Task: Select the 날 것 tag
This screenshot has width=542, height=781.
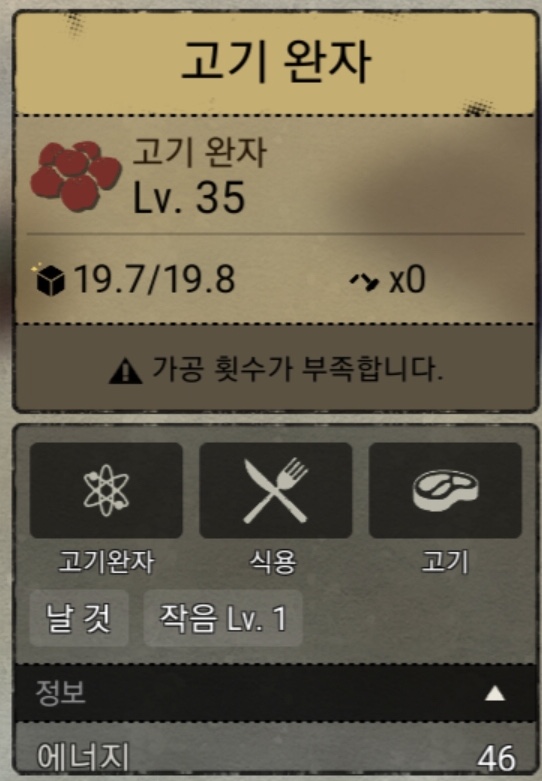Action: click(x=79, y=618)
